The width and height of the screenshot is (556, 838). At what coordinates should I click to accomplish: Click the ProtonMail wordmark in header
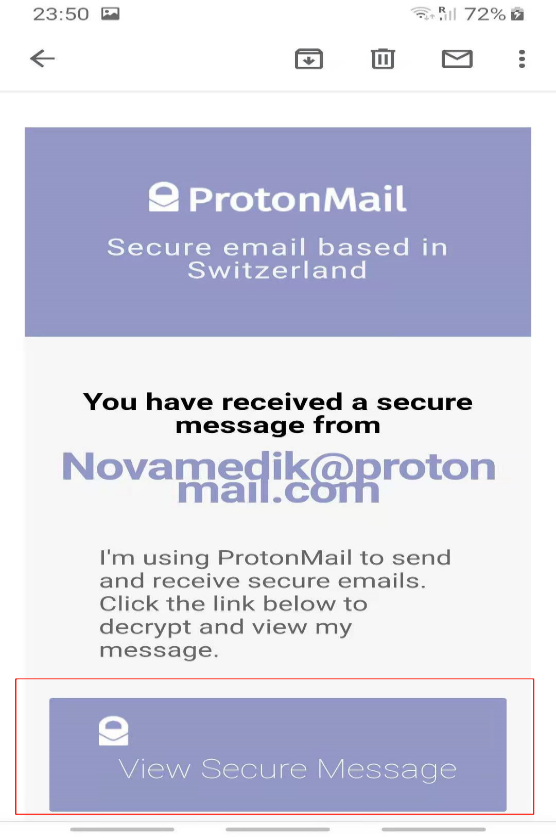[297, 199]
